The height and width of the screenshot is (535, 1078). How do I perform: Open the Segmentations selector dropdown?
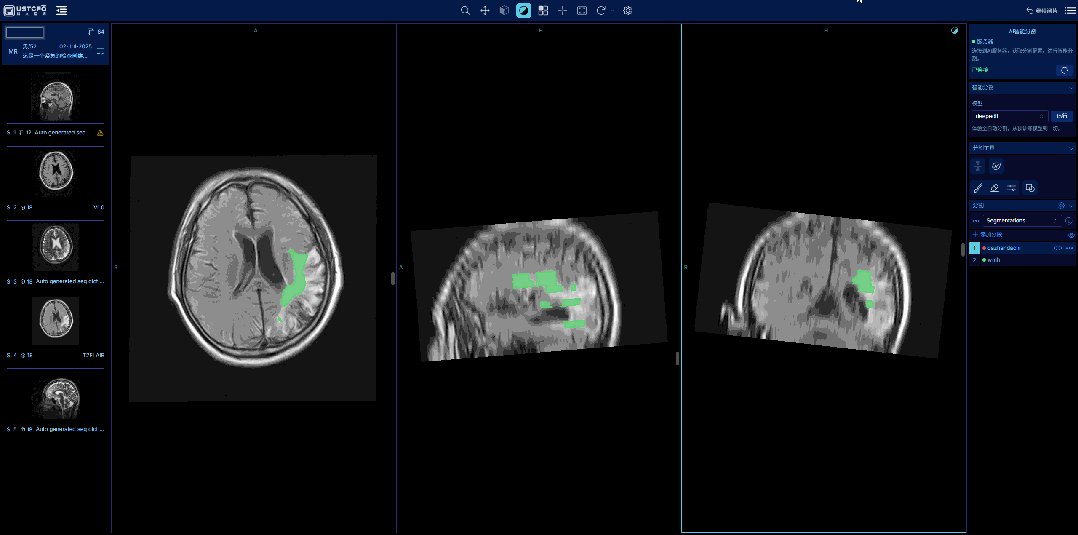coord(1021,220)
